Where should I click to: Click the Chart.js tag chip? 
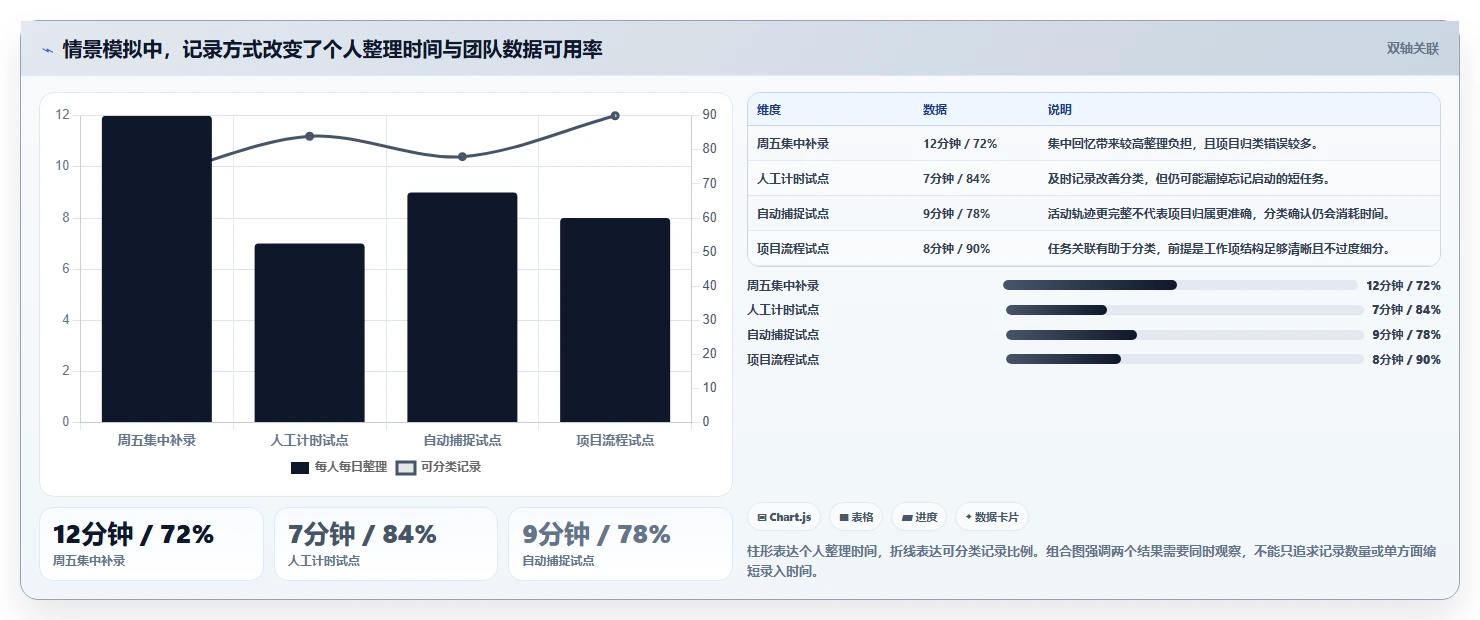coord(784,517)
